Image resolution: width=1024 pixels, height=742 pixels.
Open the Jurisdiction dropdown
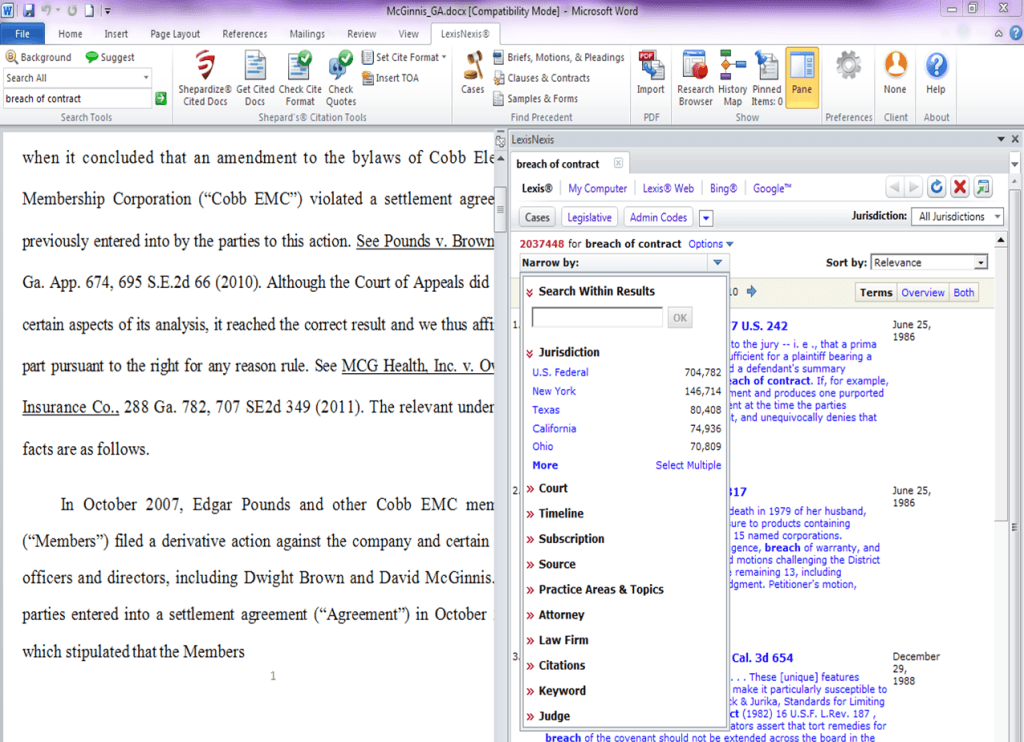pyautogui.click(x=958, y=217)
